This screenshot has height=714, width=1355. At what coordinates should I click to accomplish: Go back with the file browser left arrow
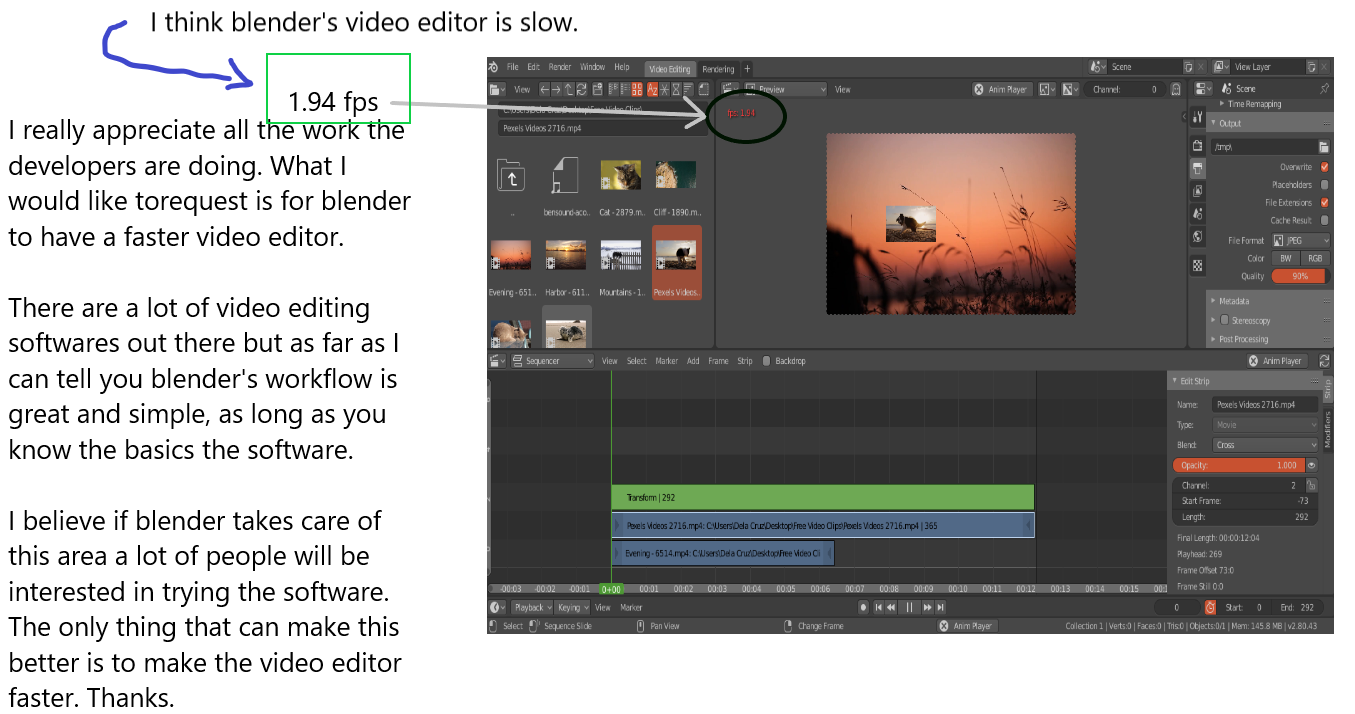tap(545, 89)
